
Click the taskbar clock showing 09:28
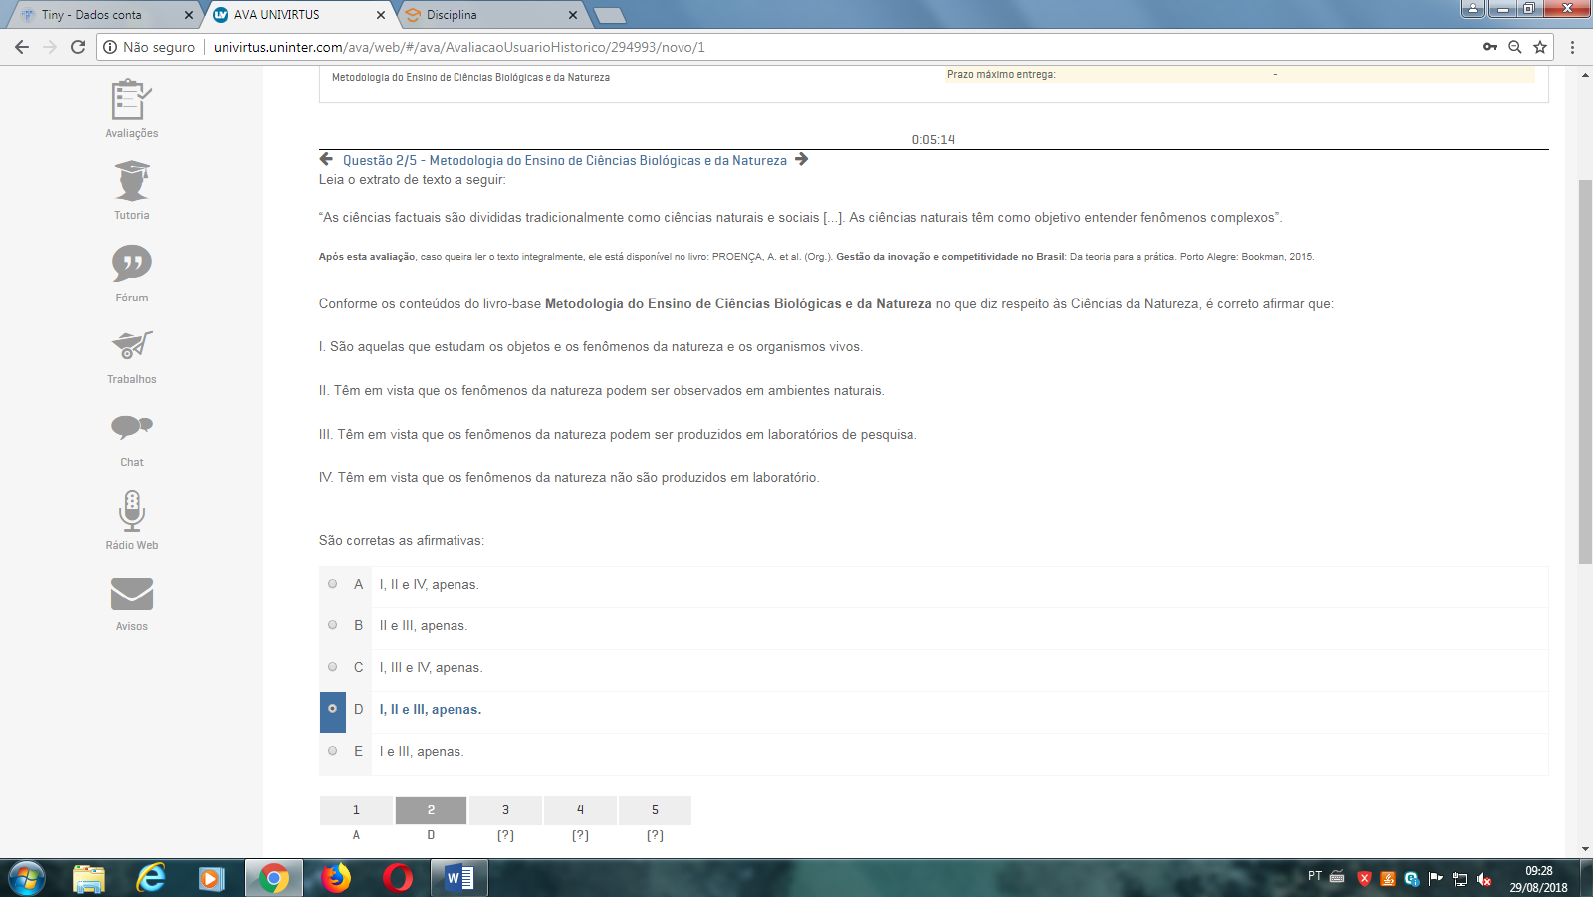[1539, 879]
